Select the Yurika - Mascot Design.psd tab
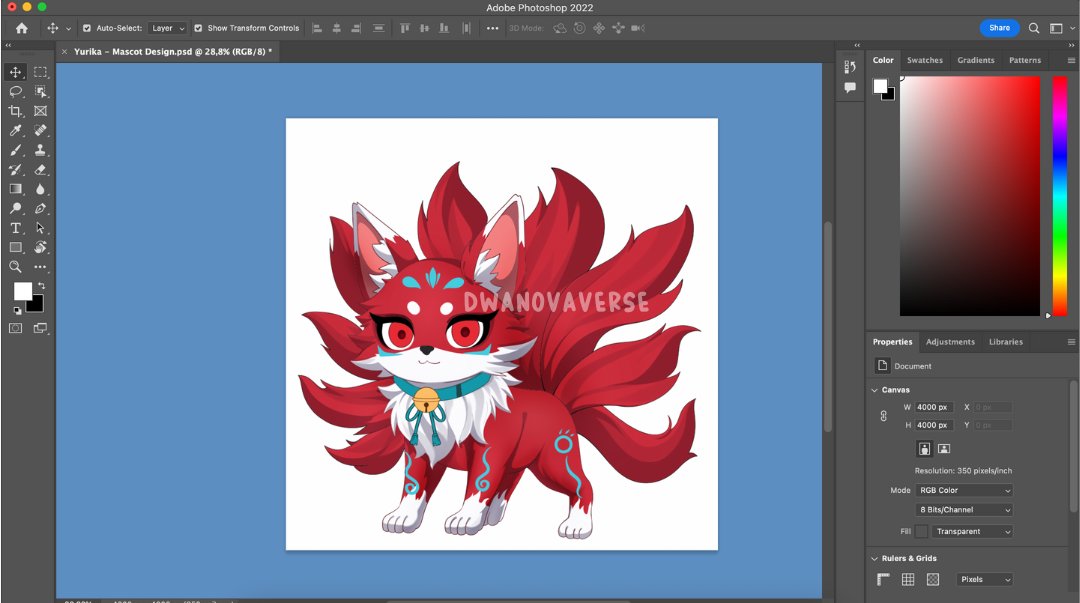 (x=173, y=52)
